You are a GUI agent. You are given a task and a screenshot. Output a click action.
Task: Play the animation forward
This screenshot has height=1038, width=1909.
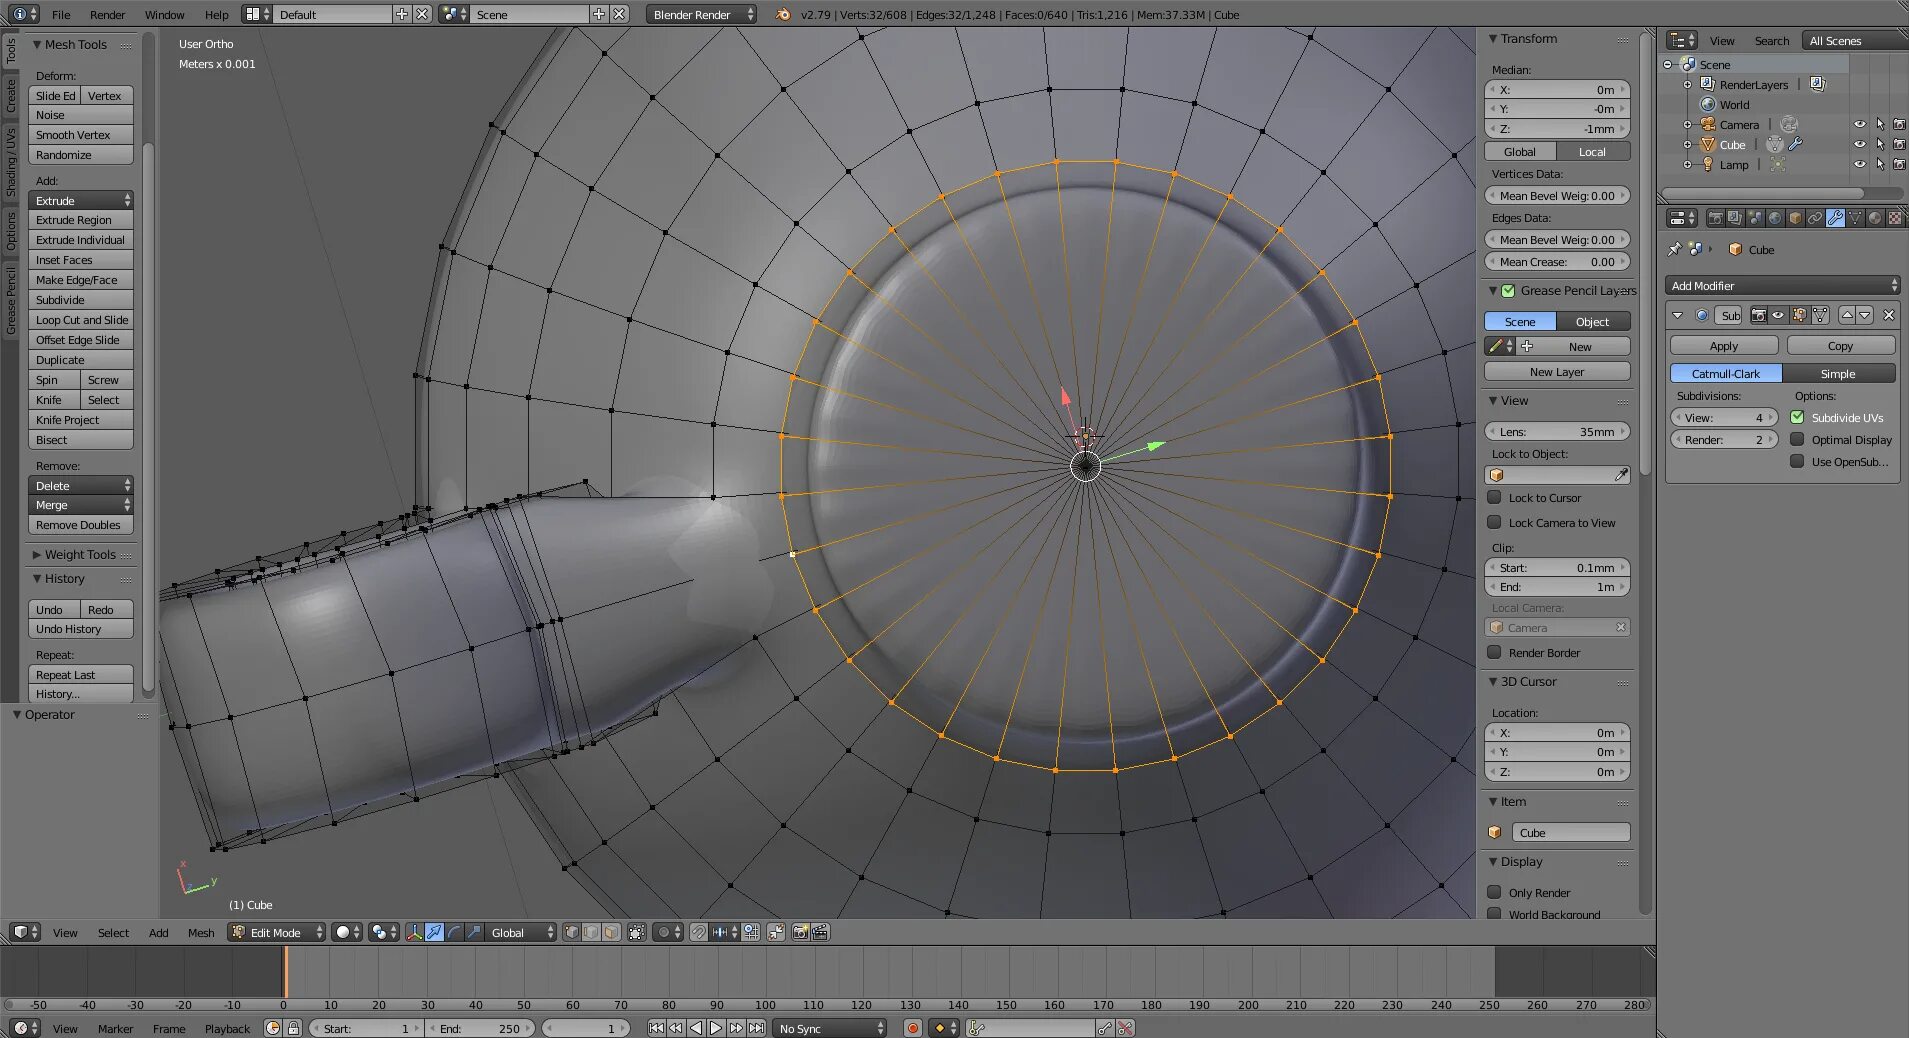click(x=716, y=1028)
